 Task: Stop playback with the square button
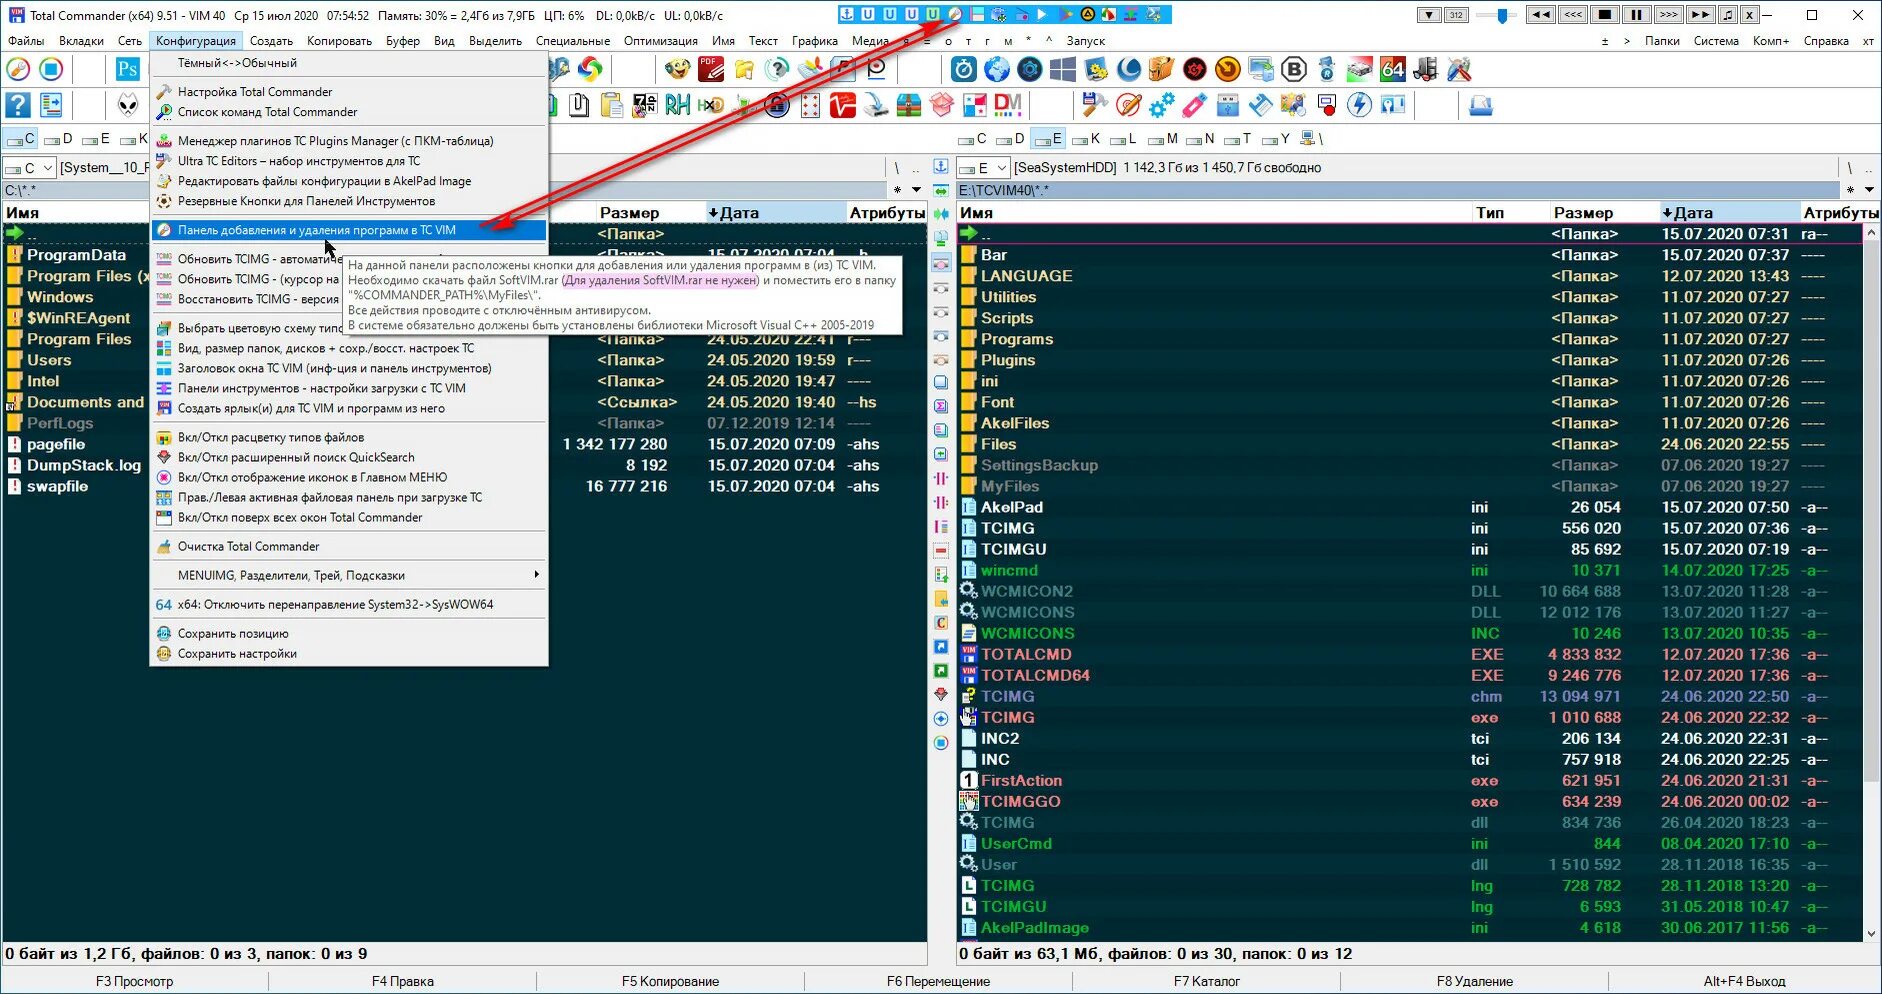1605,15
